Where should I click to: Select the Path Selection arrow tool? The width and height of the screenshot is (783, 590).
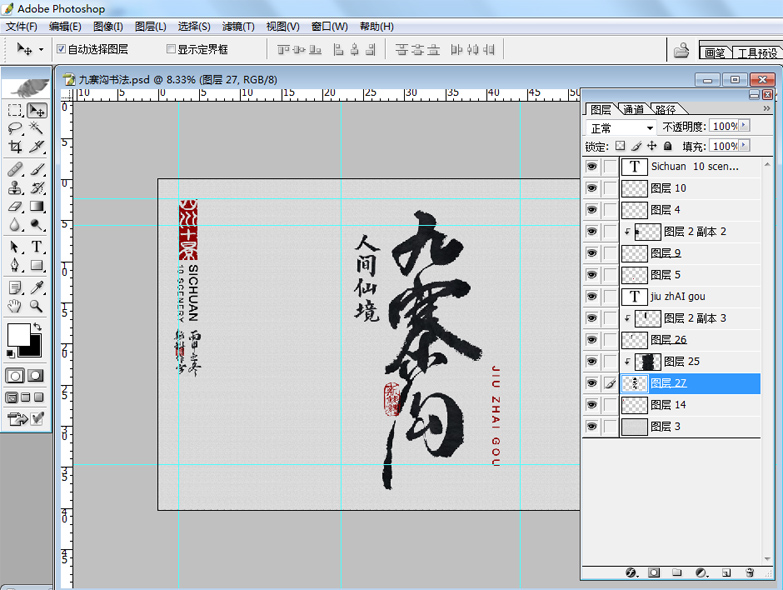(15, 247)
